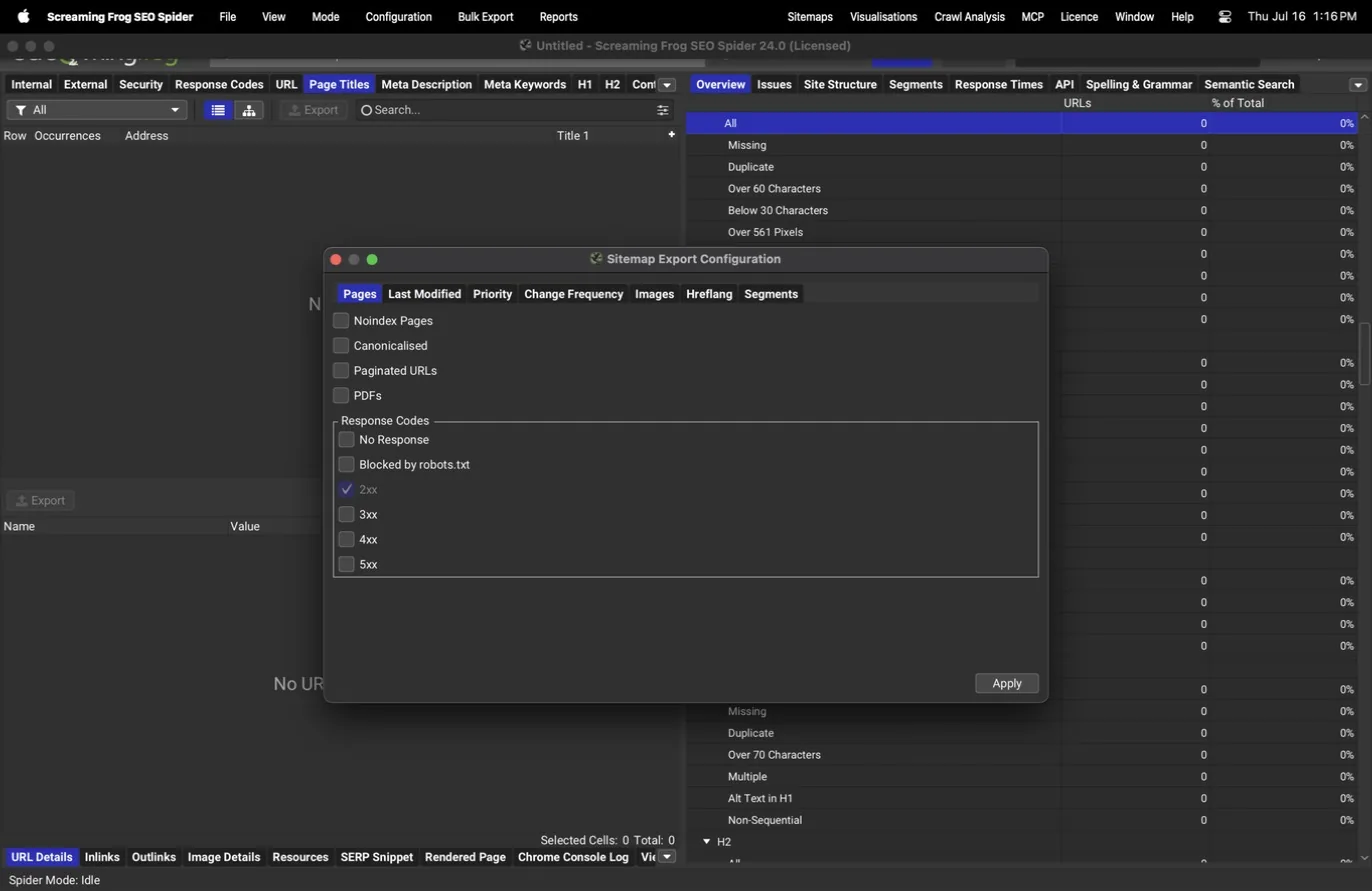Open the Apple menu
1372x891 pixels.
click(23, 16)
